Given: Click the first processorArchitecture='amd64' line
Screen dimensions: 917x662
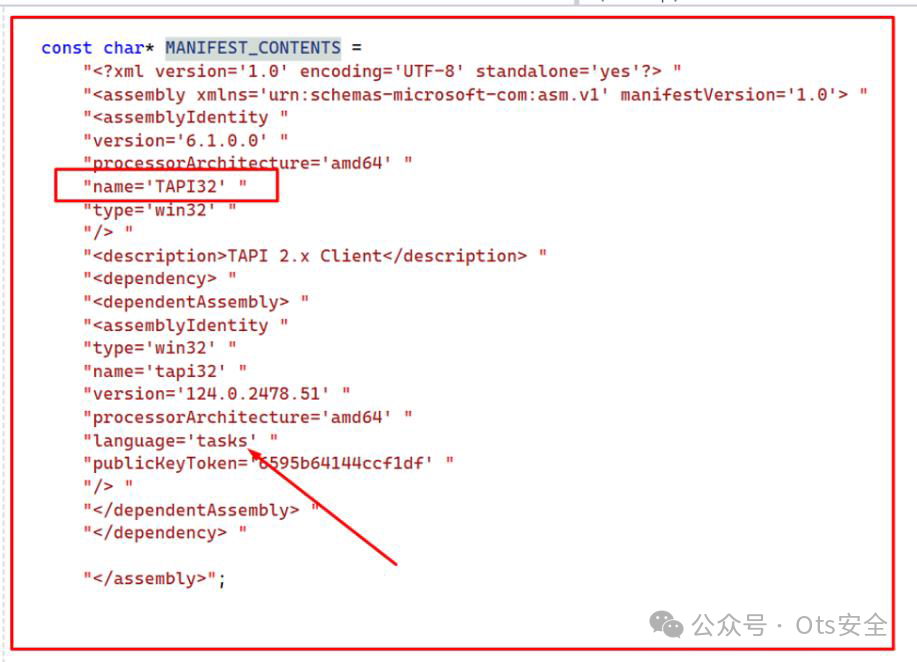Looking at the screenshot, I should click(247, 163).
